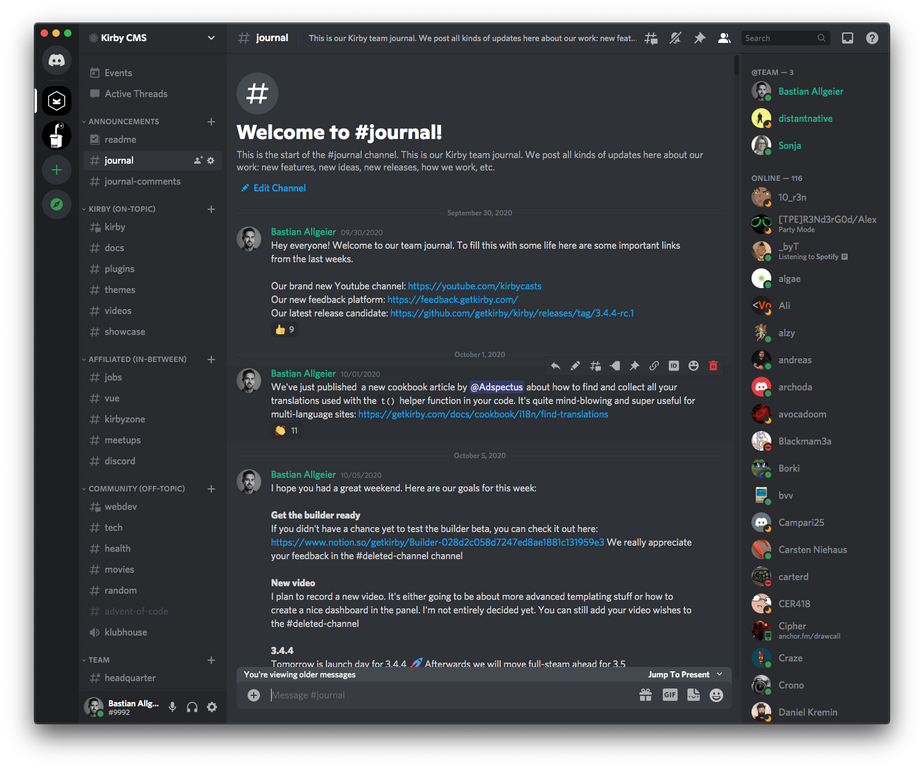Image resolution: width=924 pixels, height=769 pixels.
Task: Open the GIF picker in the message bar
Action: (x=669, y=694)
